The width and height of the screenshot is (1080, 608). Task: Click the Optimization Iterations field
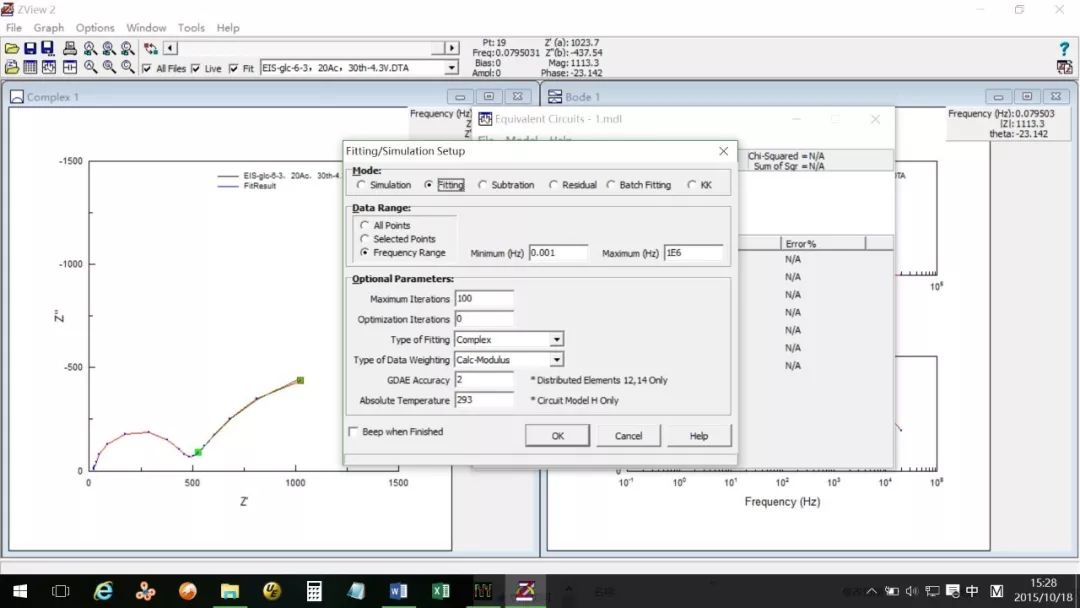click(x=484, y=319)
